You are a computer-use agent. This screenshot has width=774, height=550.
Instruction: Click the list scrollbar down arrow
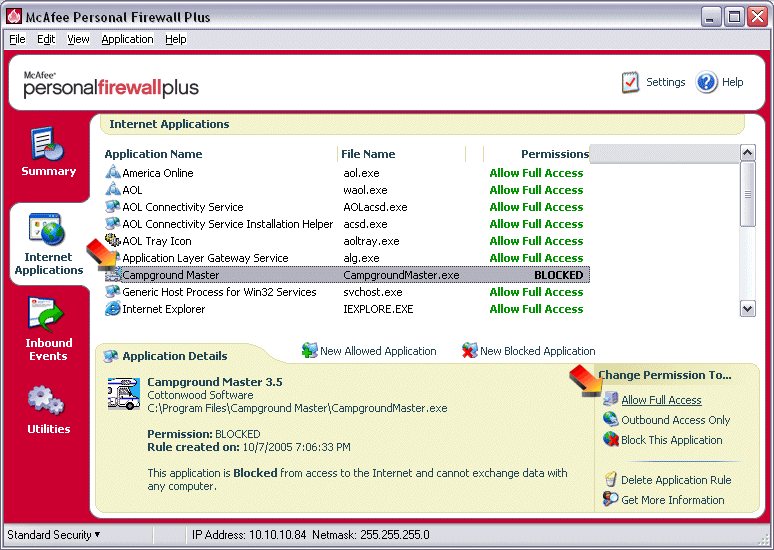point(747,309)
